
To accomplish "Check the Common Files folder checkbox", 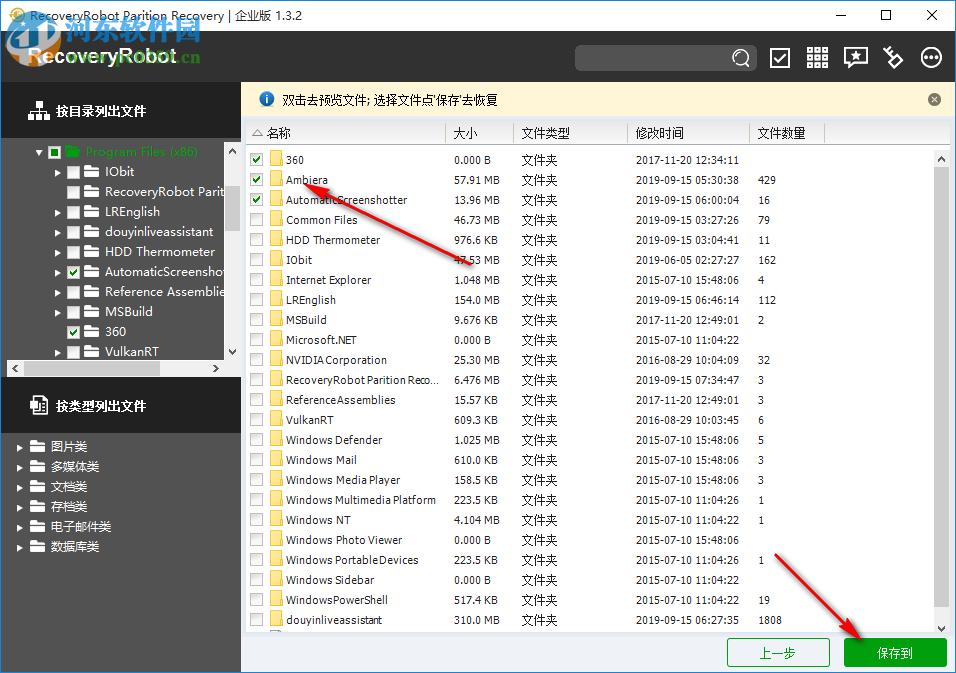I will [x=257, y=219].
